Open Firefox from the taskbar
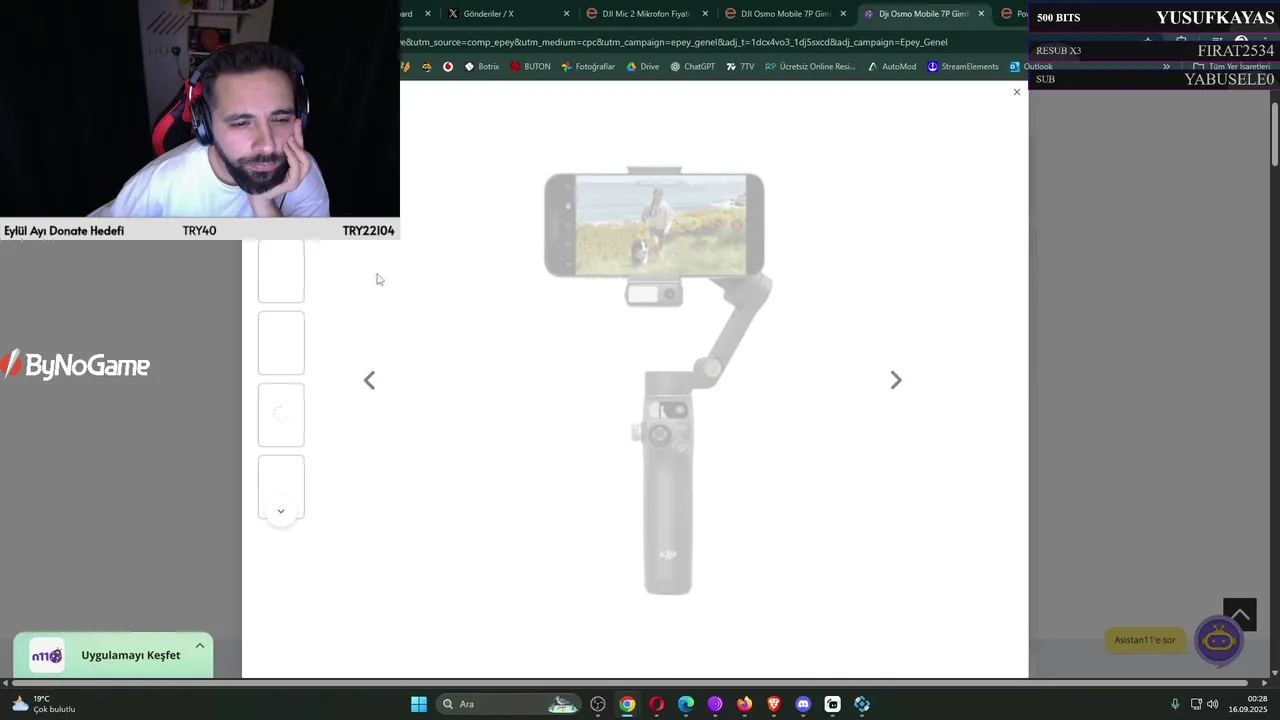This screenshot has height=720, width=1280. coord(744,704)
